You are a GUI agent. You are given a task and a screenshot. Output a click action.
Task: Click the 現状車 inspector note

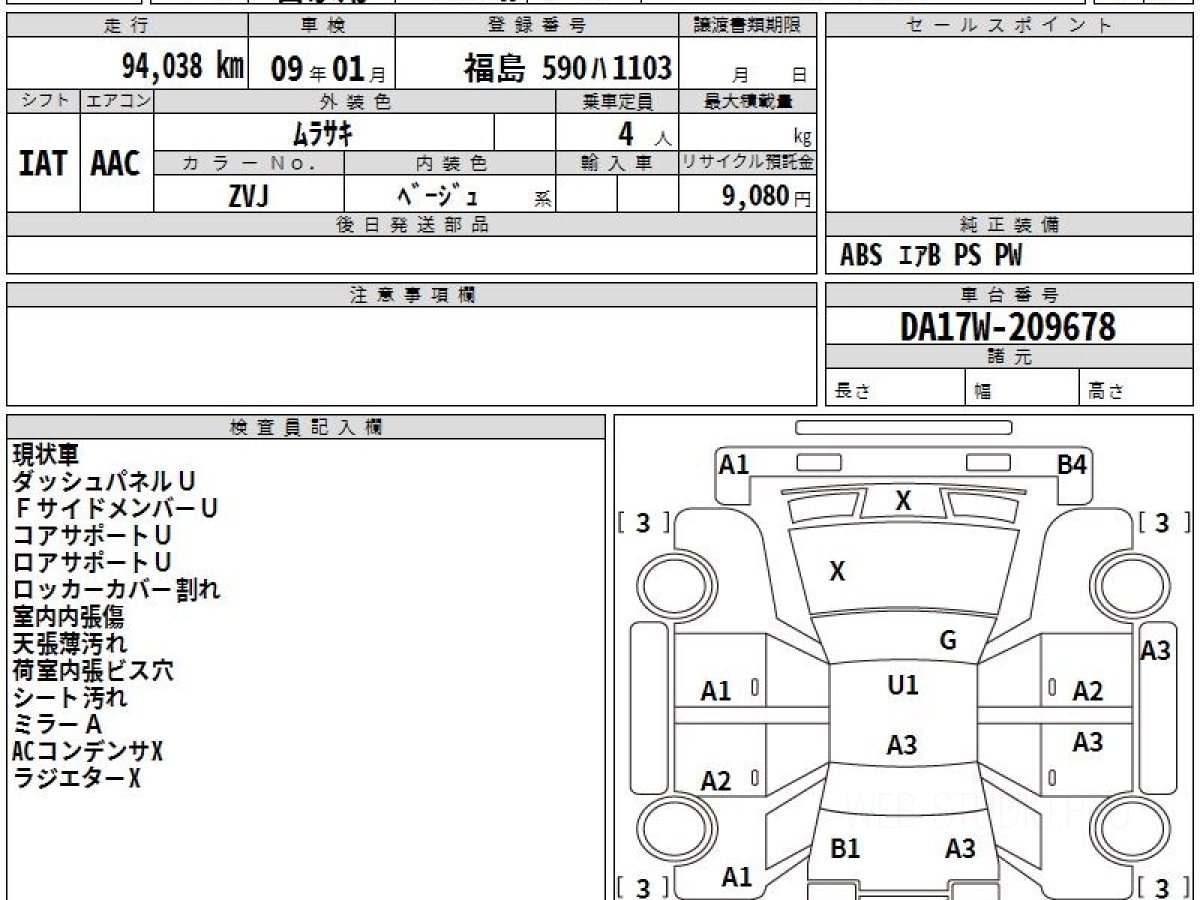point(45,455)
